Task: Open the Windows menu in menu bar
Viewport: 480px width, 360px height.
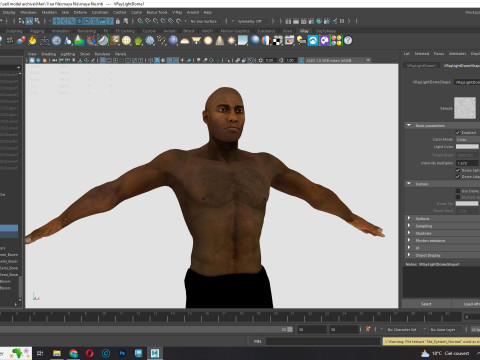Action: 28,12
